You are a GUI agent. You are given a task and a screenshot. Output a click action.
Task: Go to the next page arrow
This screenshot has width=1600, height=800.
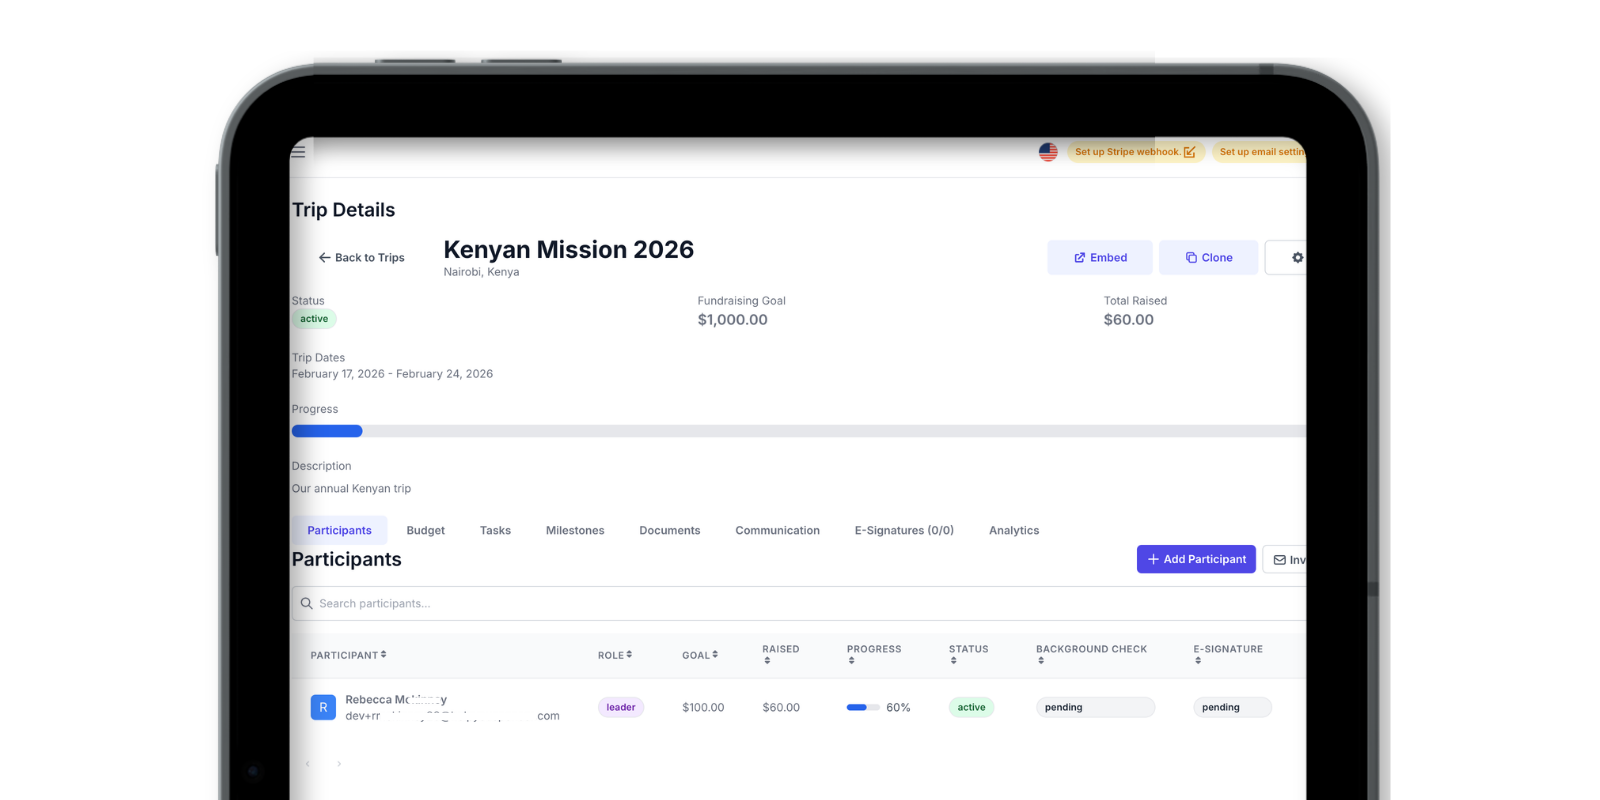pyautogui.click(x=339, y=764)
